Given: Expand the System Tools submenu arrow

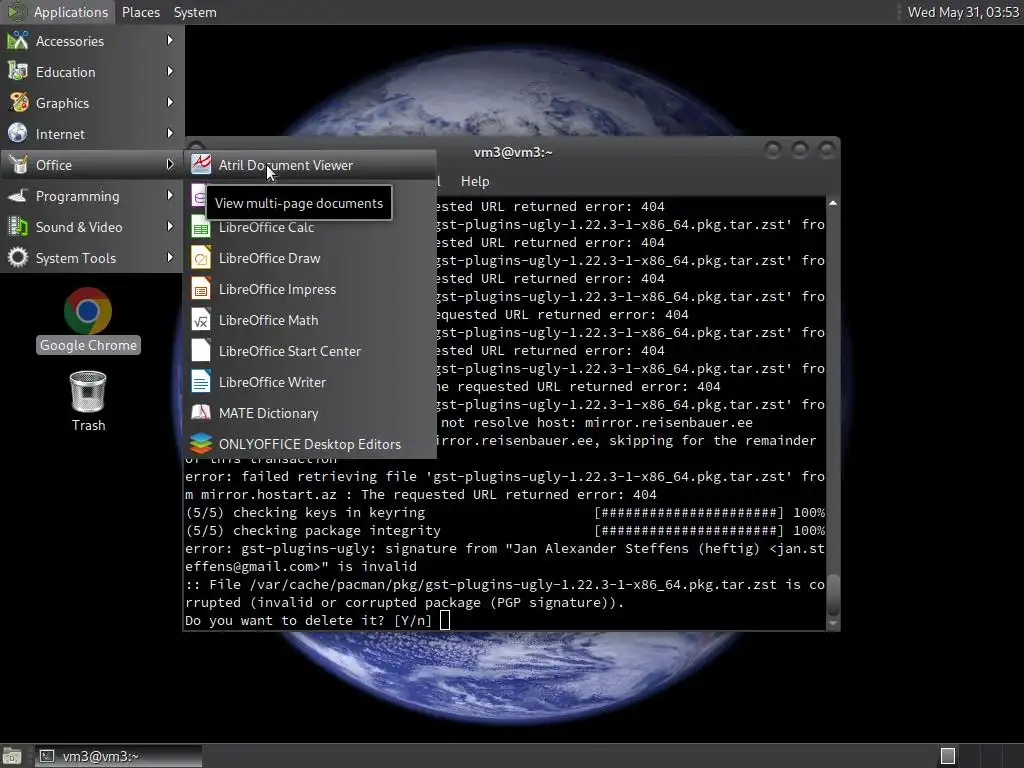Looking at the screenshot, I should coord(170,257).
